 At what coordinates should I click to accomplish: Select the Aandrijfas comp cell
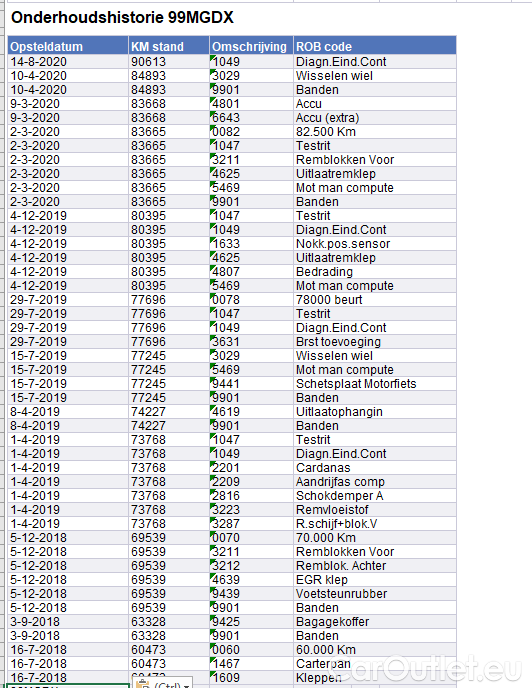(375, 482)
